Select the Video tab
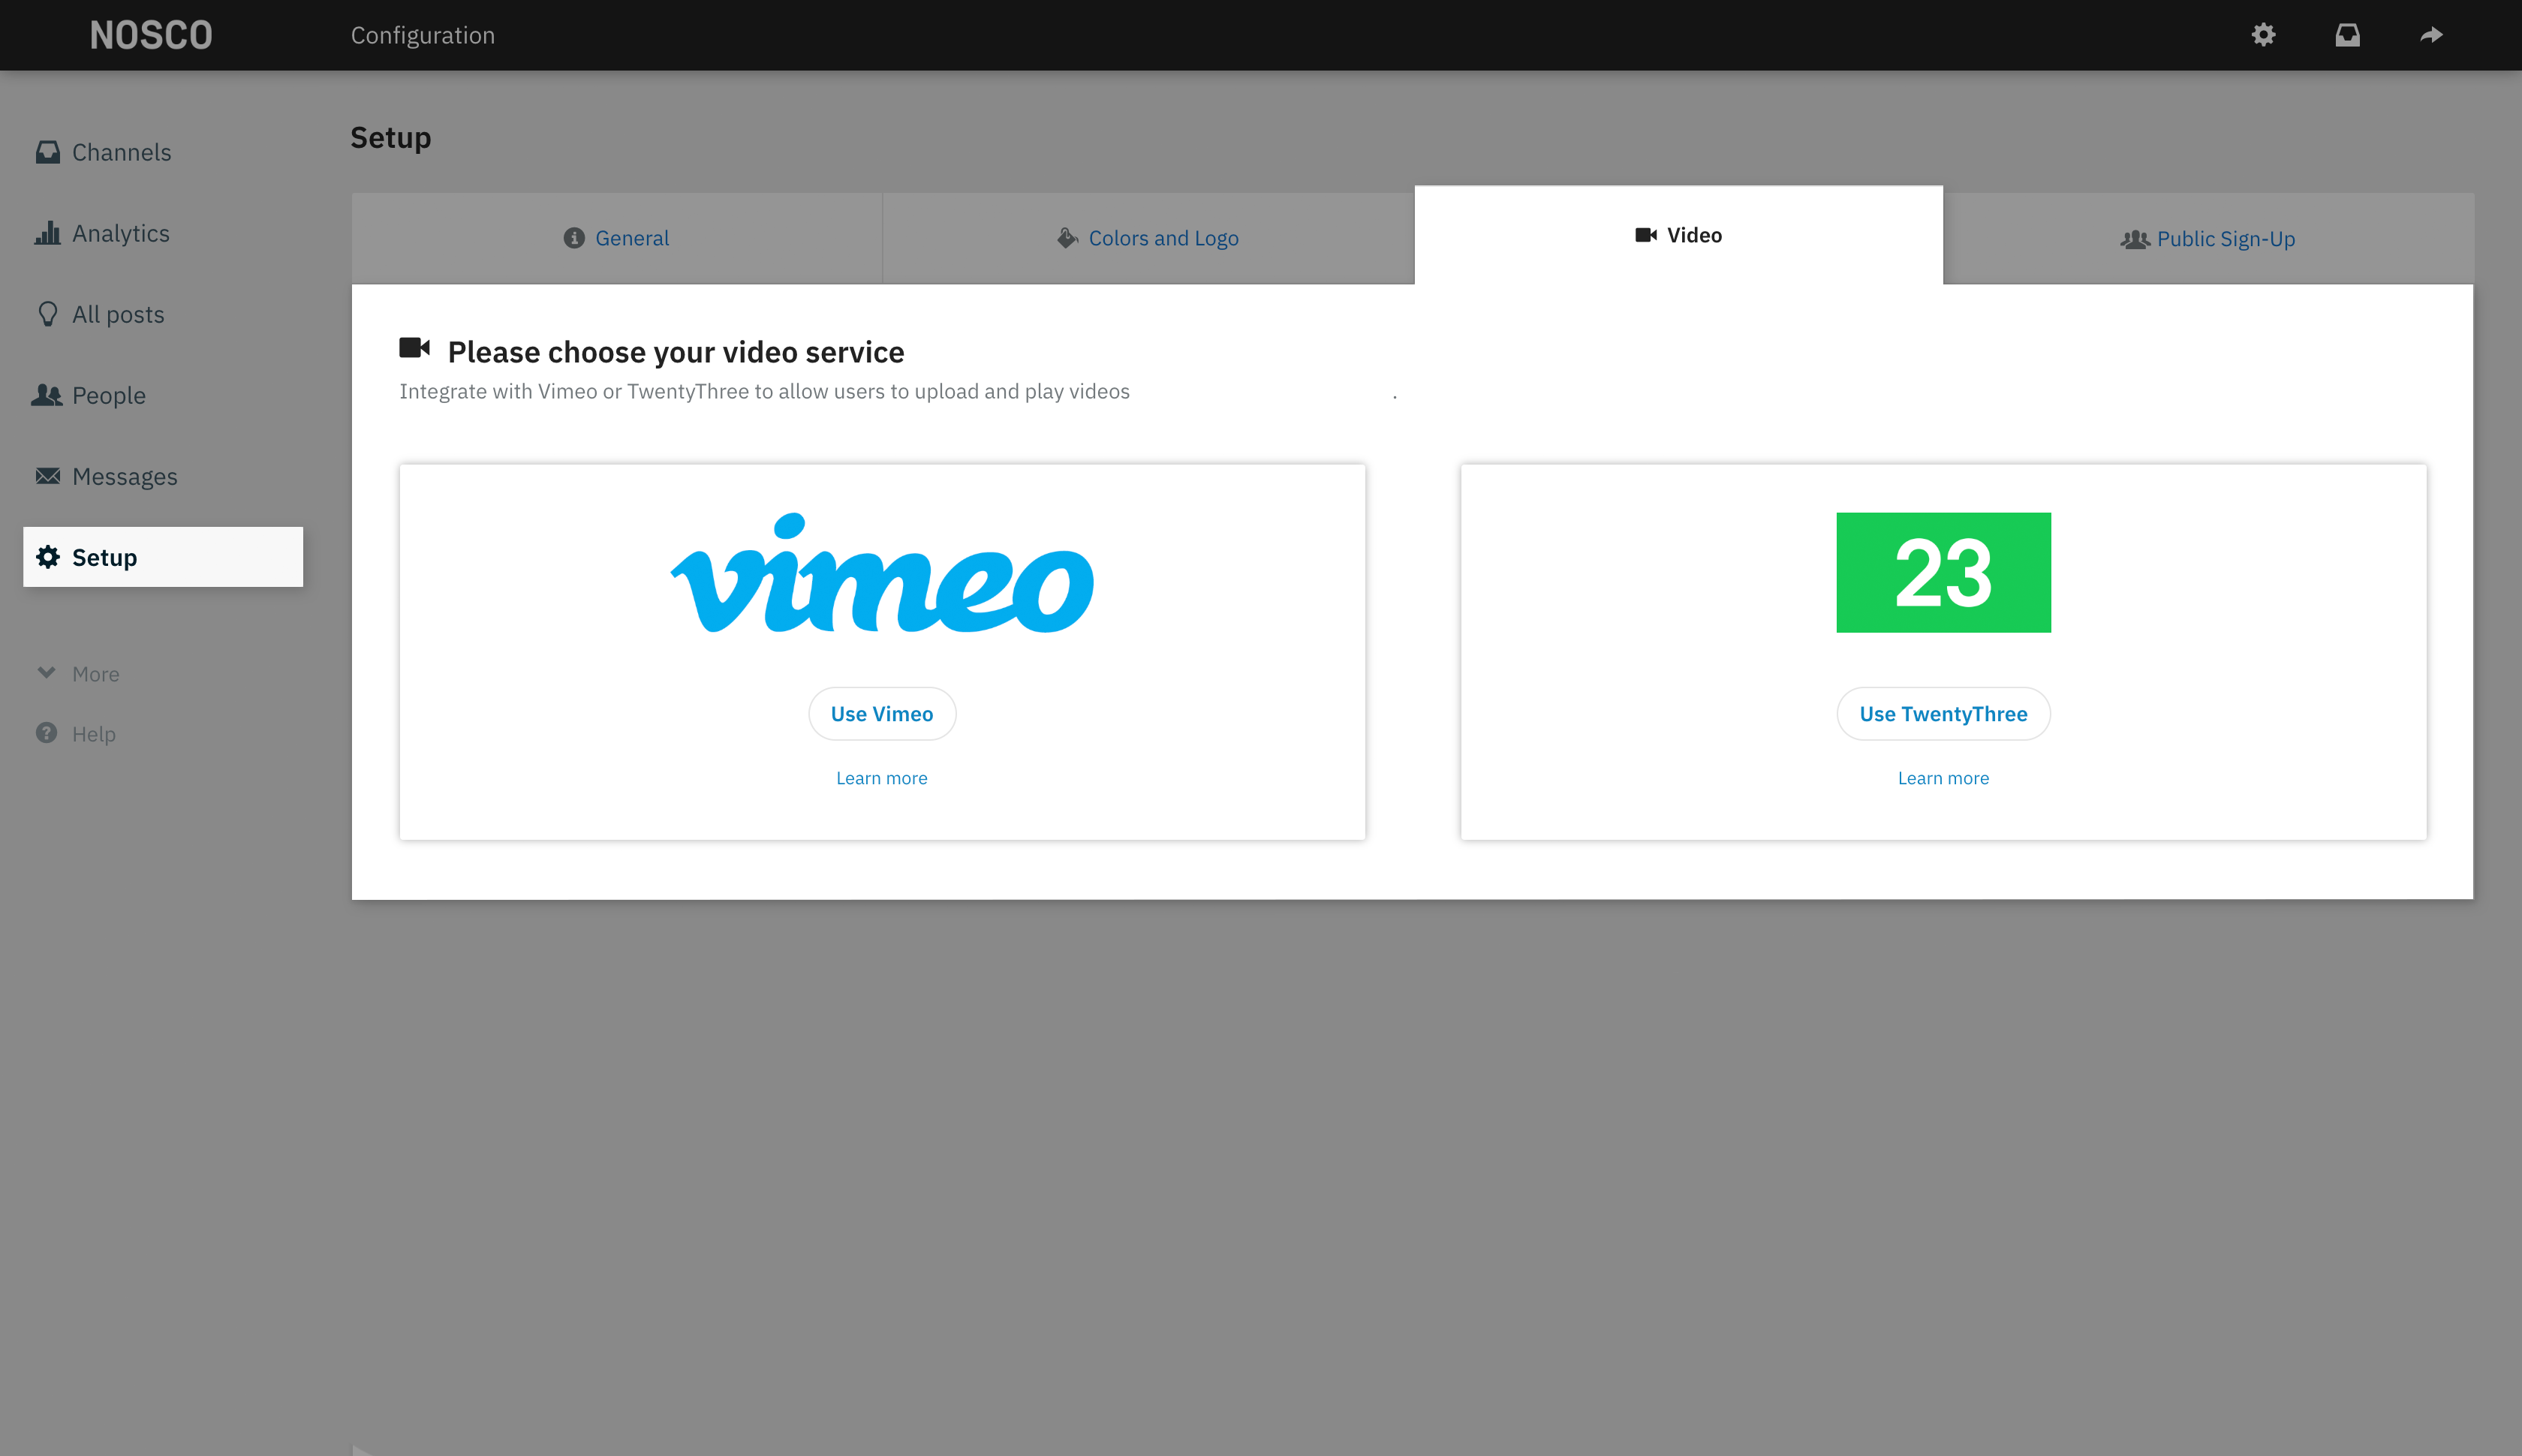 pos(1678,235)
